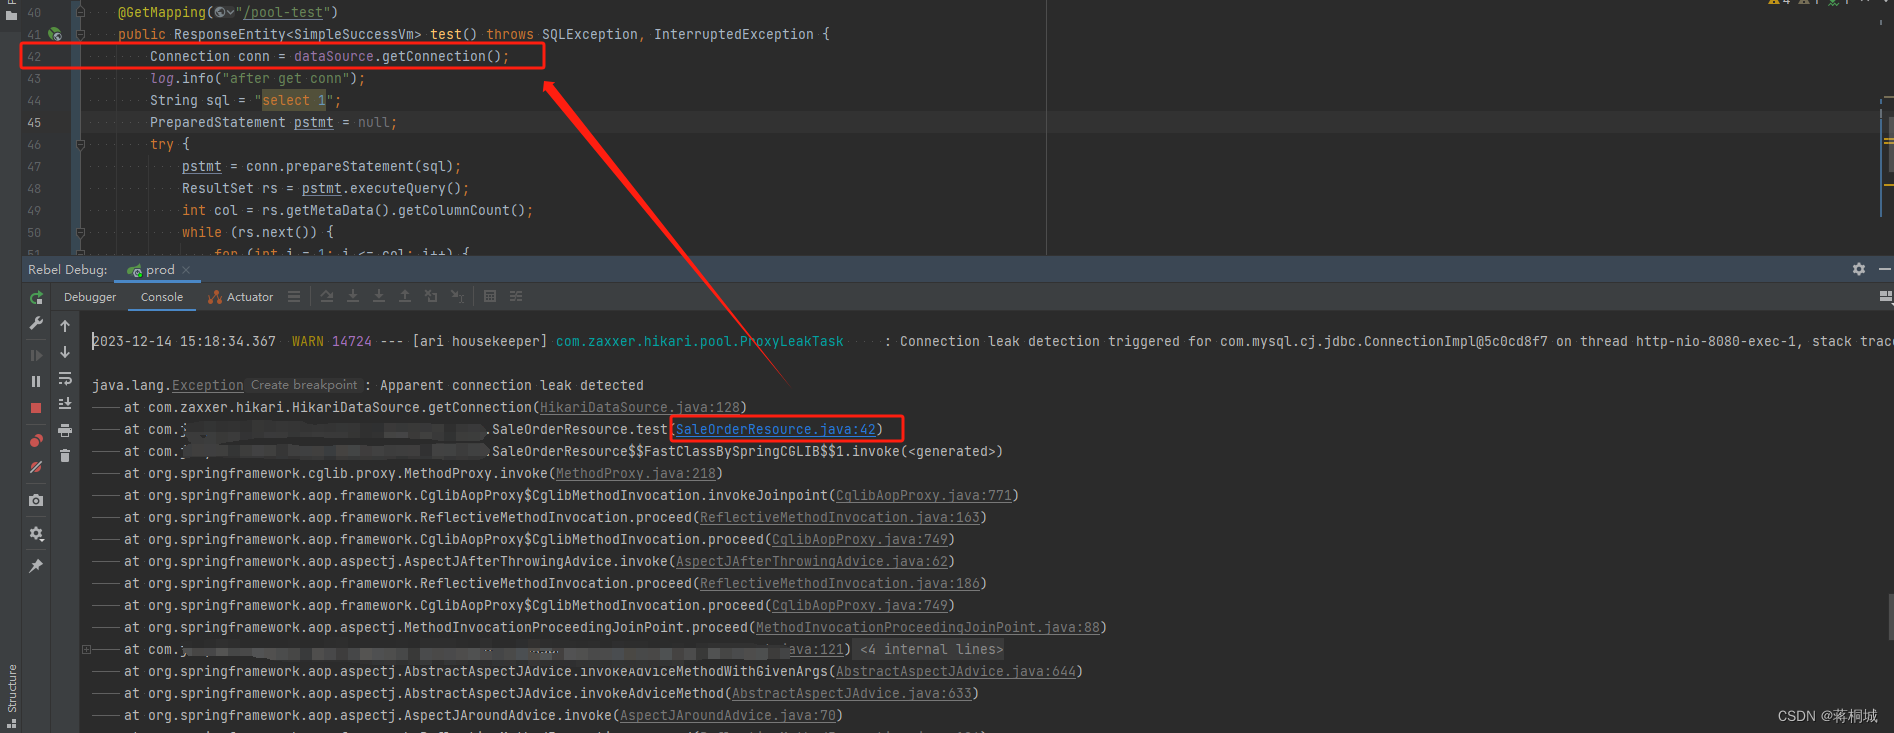Screen dimensions: 1894x733
Task: Open the Actuator tab
Action: [x=241, y=297]
